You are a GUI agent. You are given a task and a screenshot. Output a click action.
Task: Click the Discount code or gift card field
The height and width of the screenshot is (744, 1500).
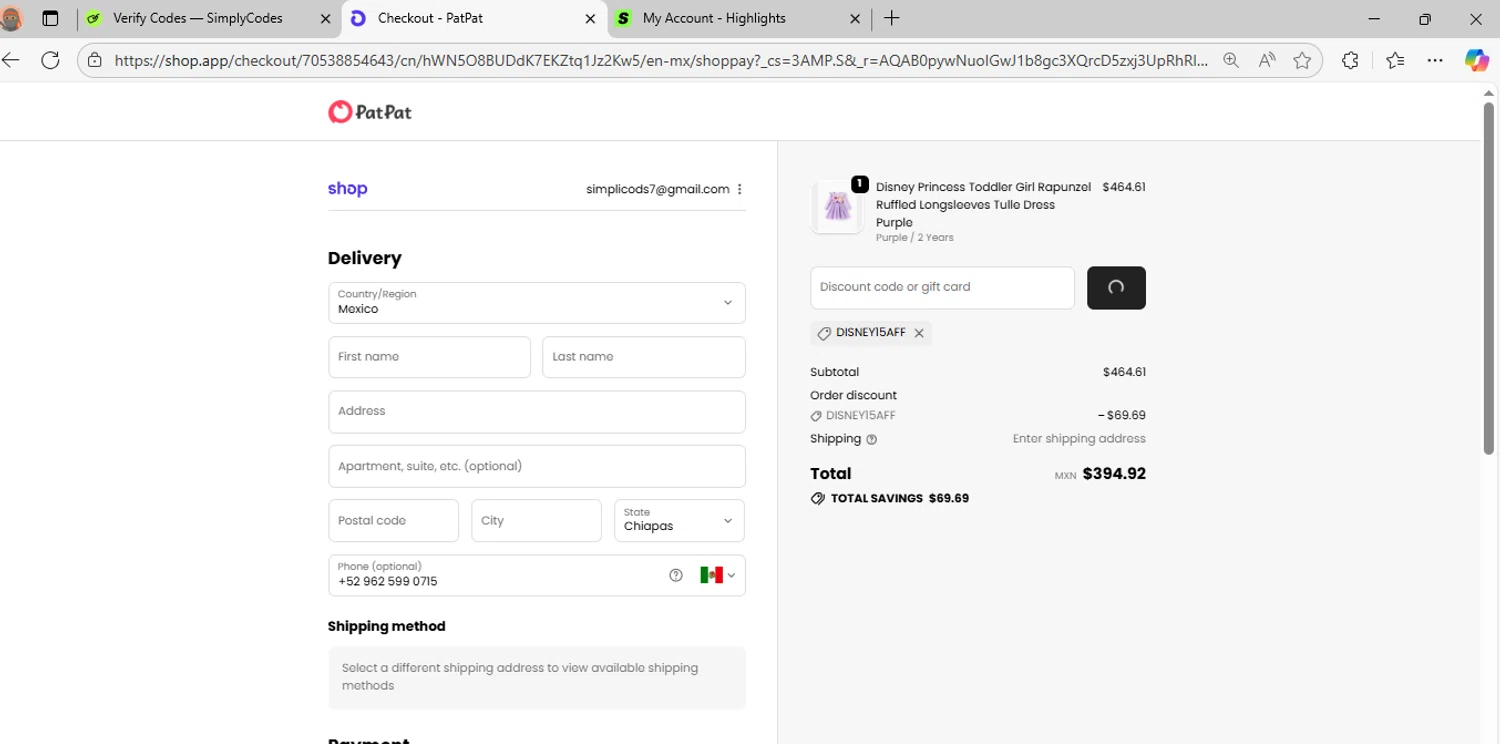tap(942, 287)
